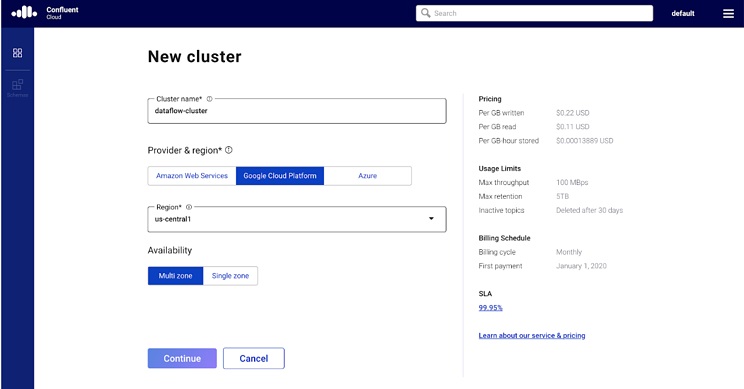744x389 pixels.
Task: Choose Multi zone availability
Action: [x=176, y=276]
